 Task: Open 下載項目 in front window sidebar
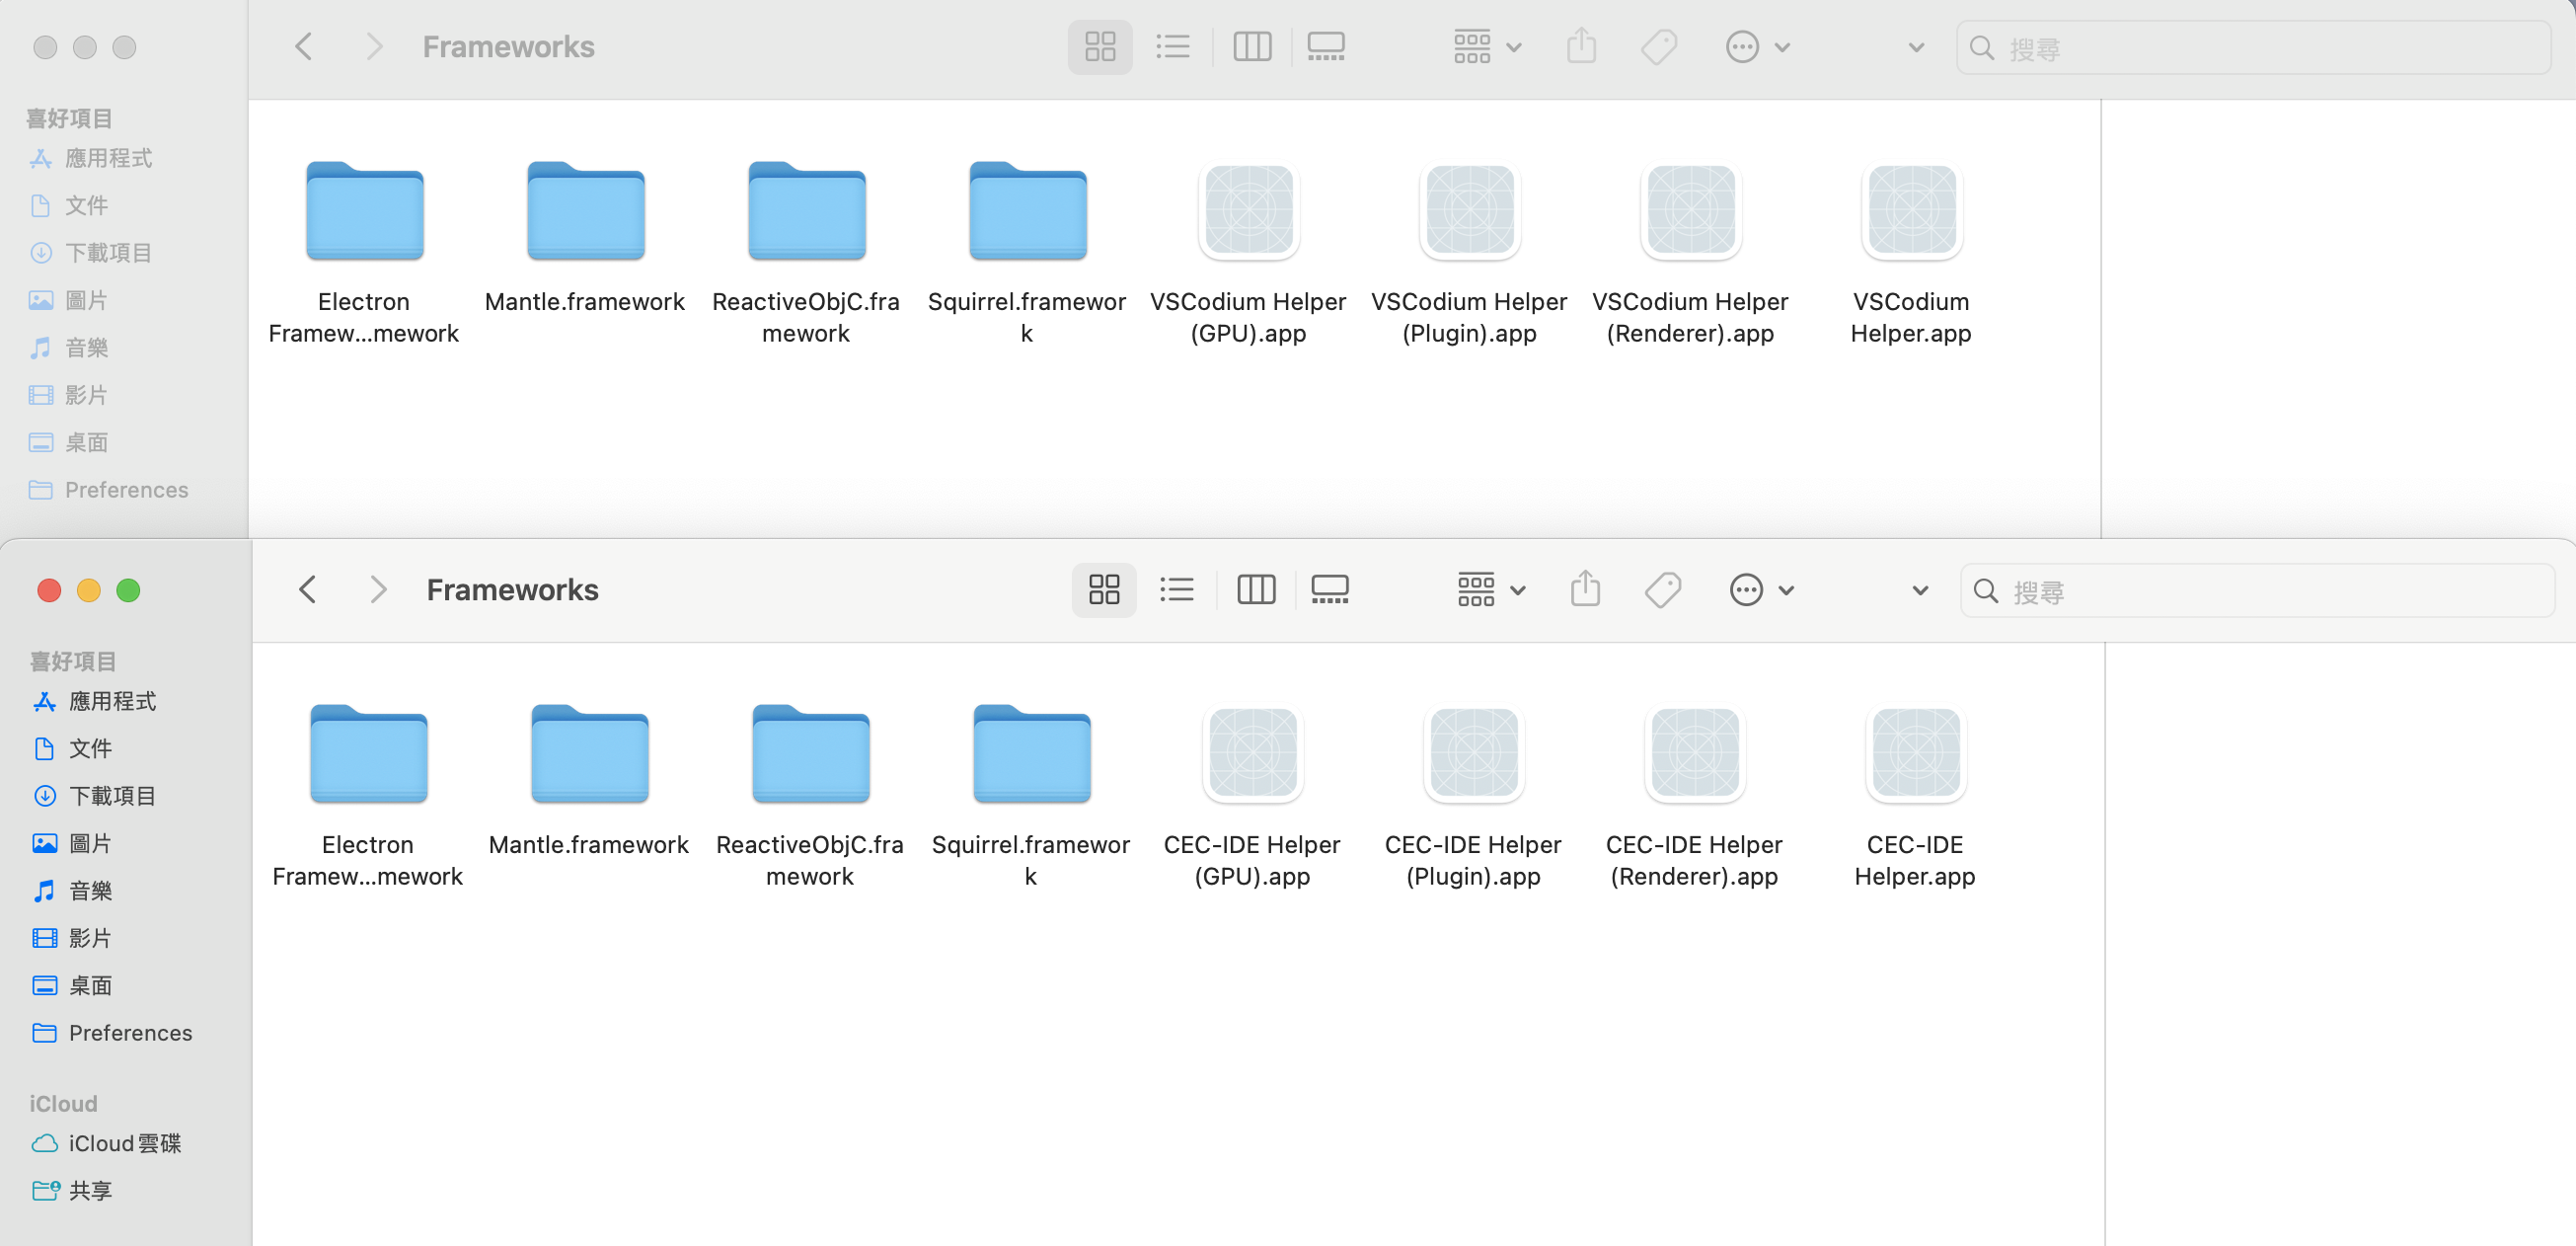coord(112,796)
